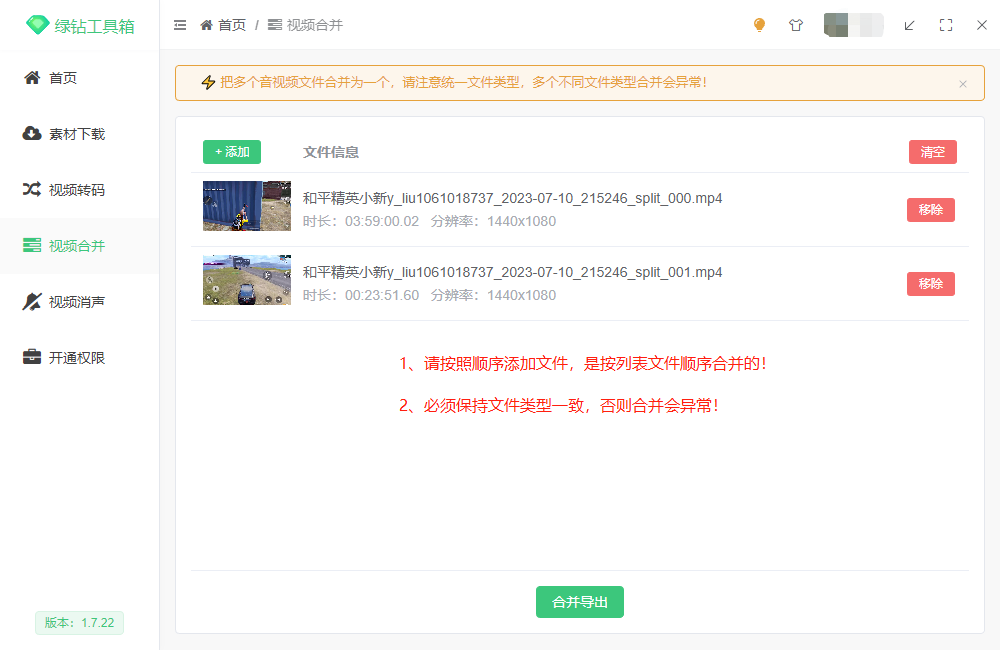Clear the file list with 清空

point(931,151)
